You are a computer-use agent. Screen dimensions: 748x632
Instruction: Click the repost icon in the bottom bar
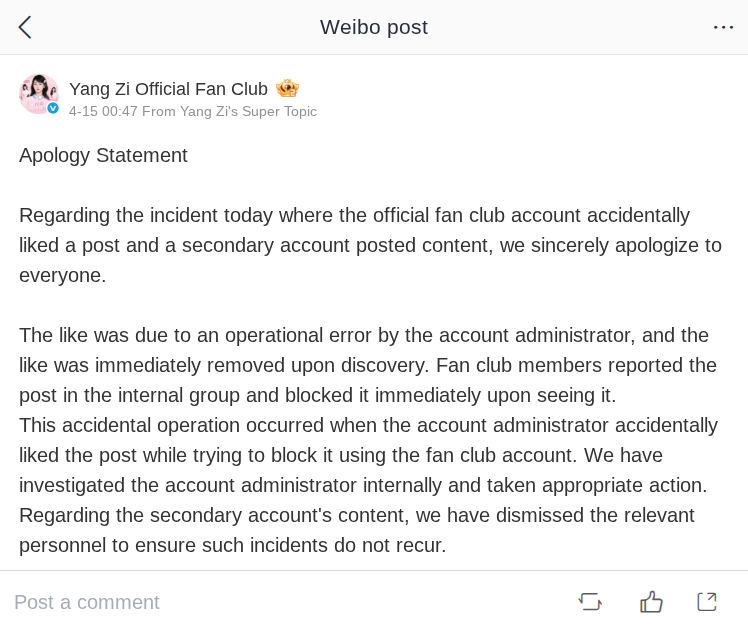tap(590, 601)
